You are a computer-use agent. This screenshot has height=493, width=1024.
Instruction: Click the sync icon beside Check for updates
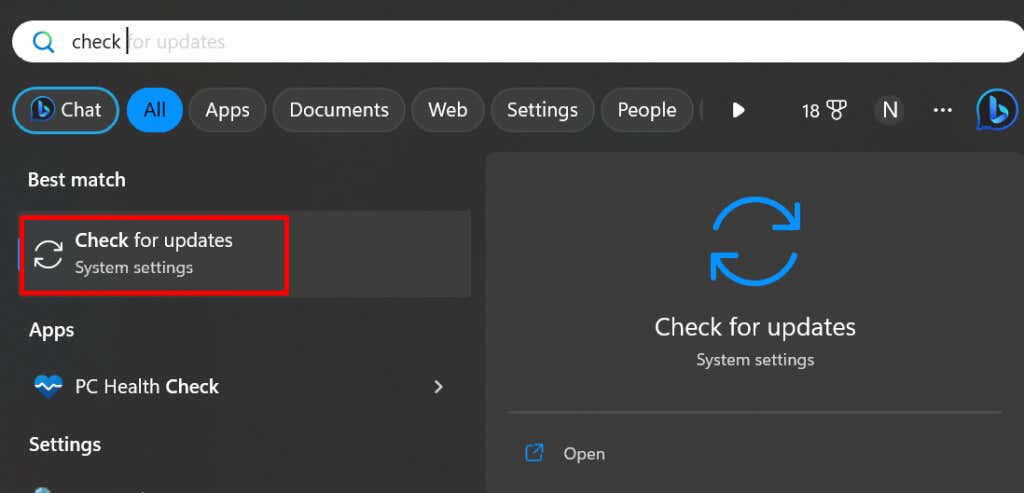pyautogui.click(x=49, y=254)
